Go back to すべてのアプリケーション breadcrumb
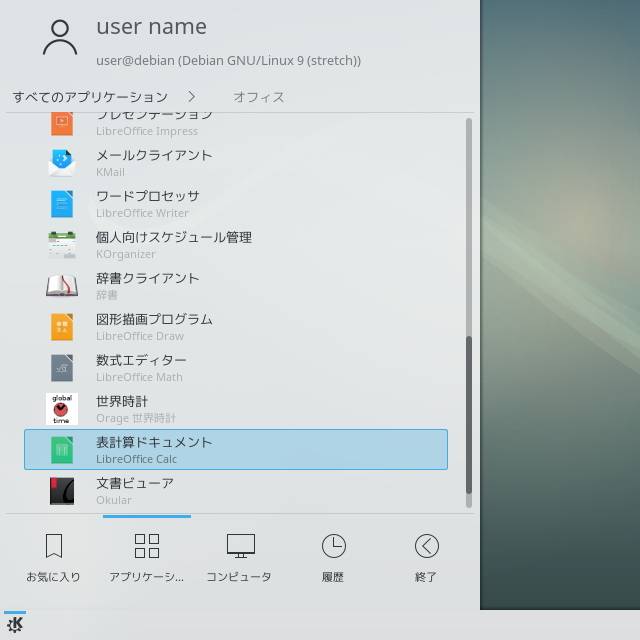 click(x=90, y=97)
